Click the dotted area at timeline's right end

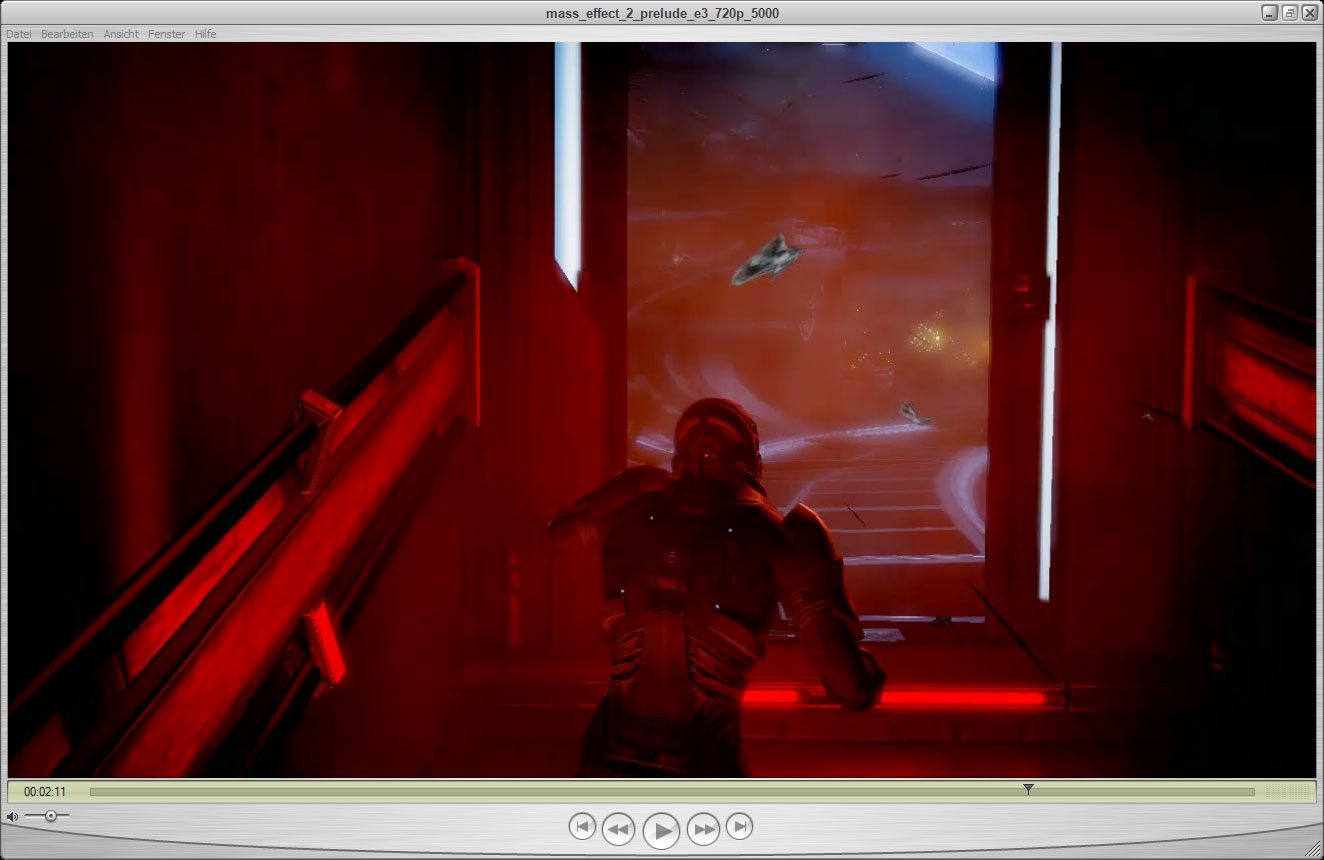[1288, 792]
